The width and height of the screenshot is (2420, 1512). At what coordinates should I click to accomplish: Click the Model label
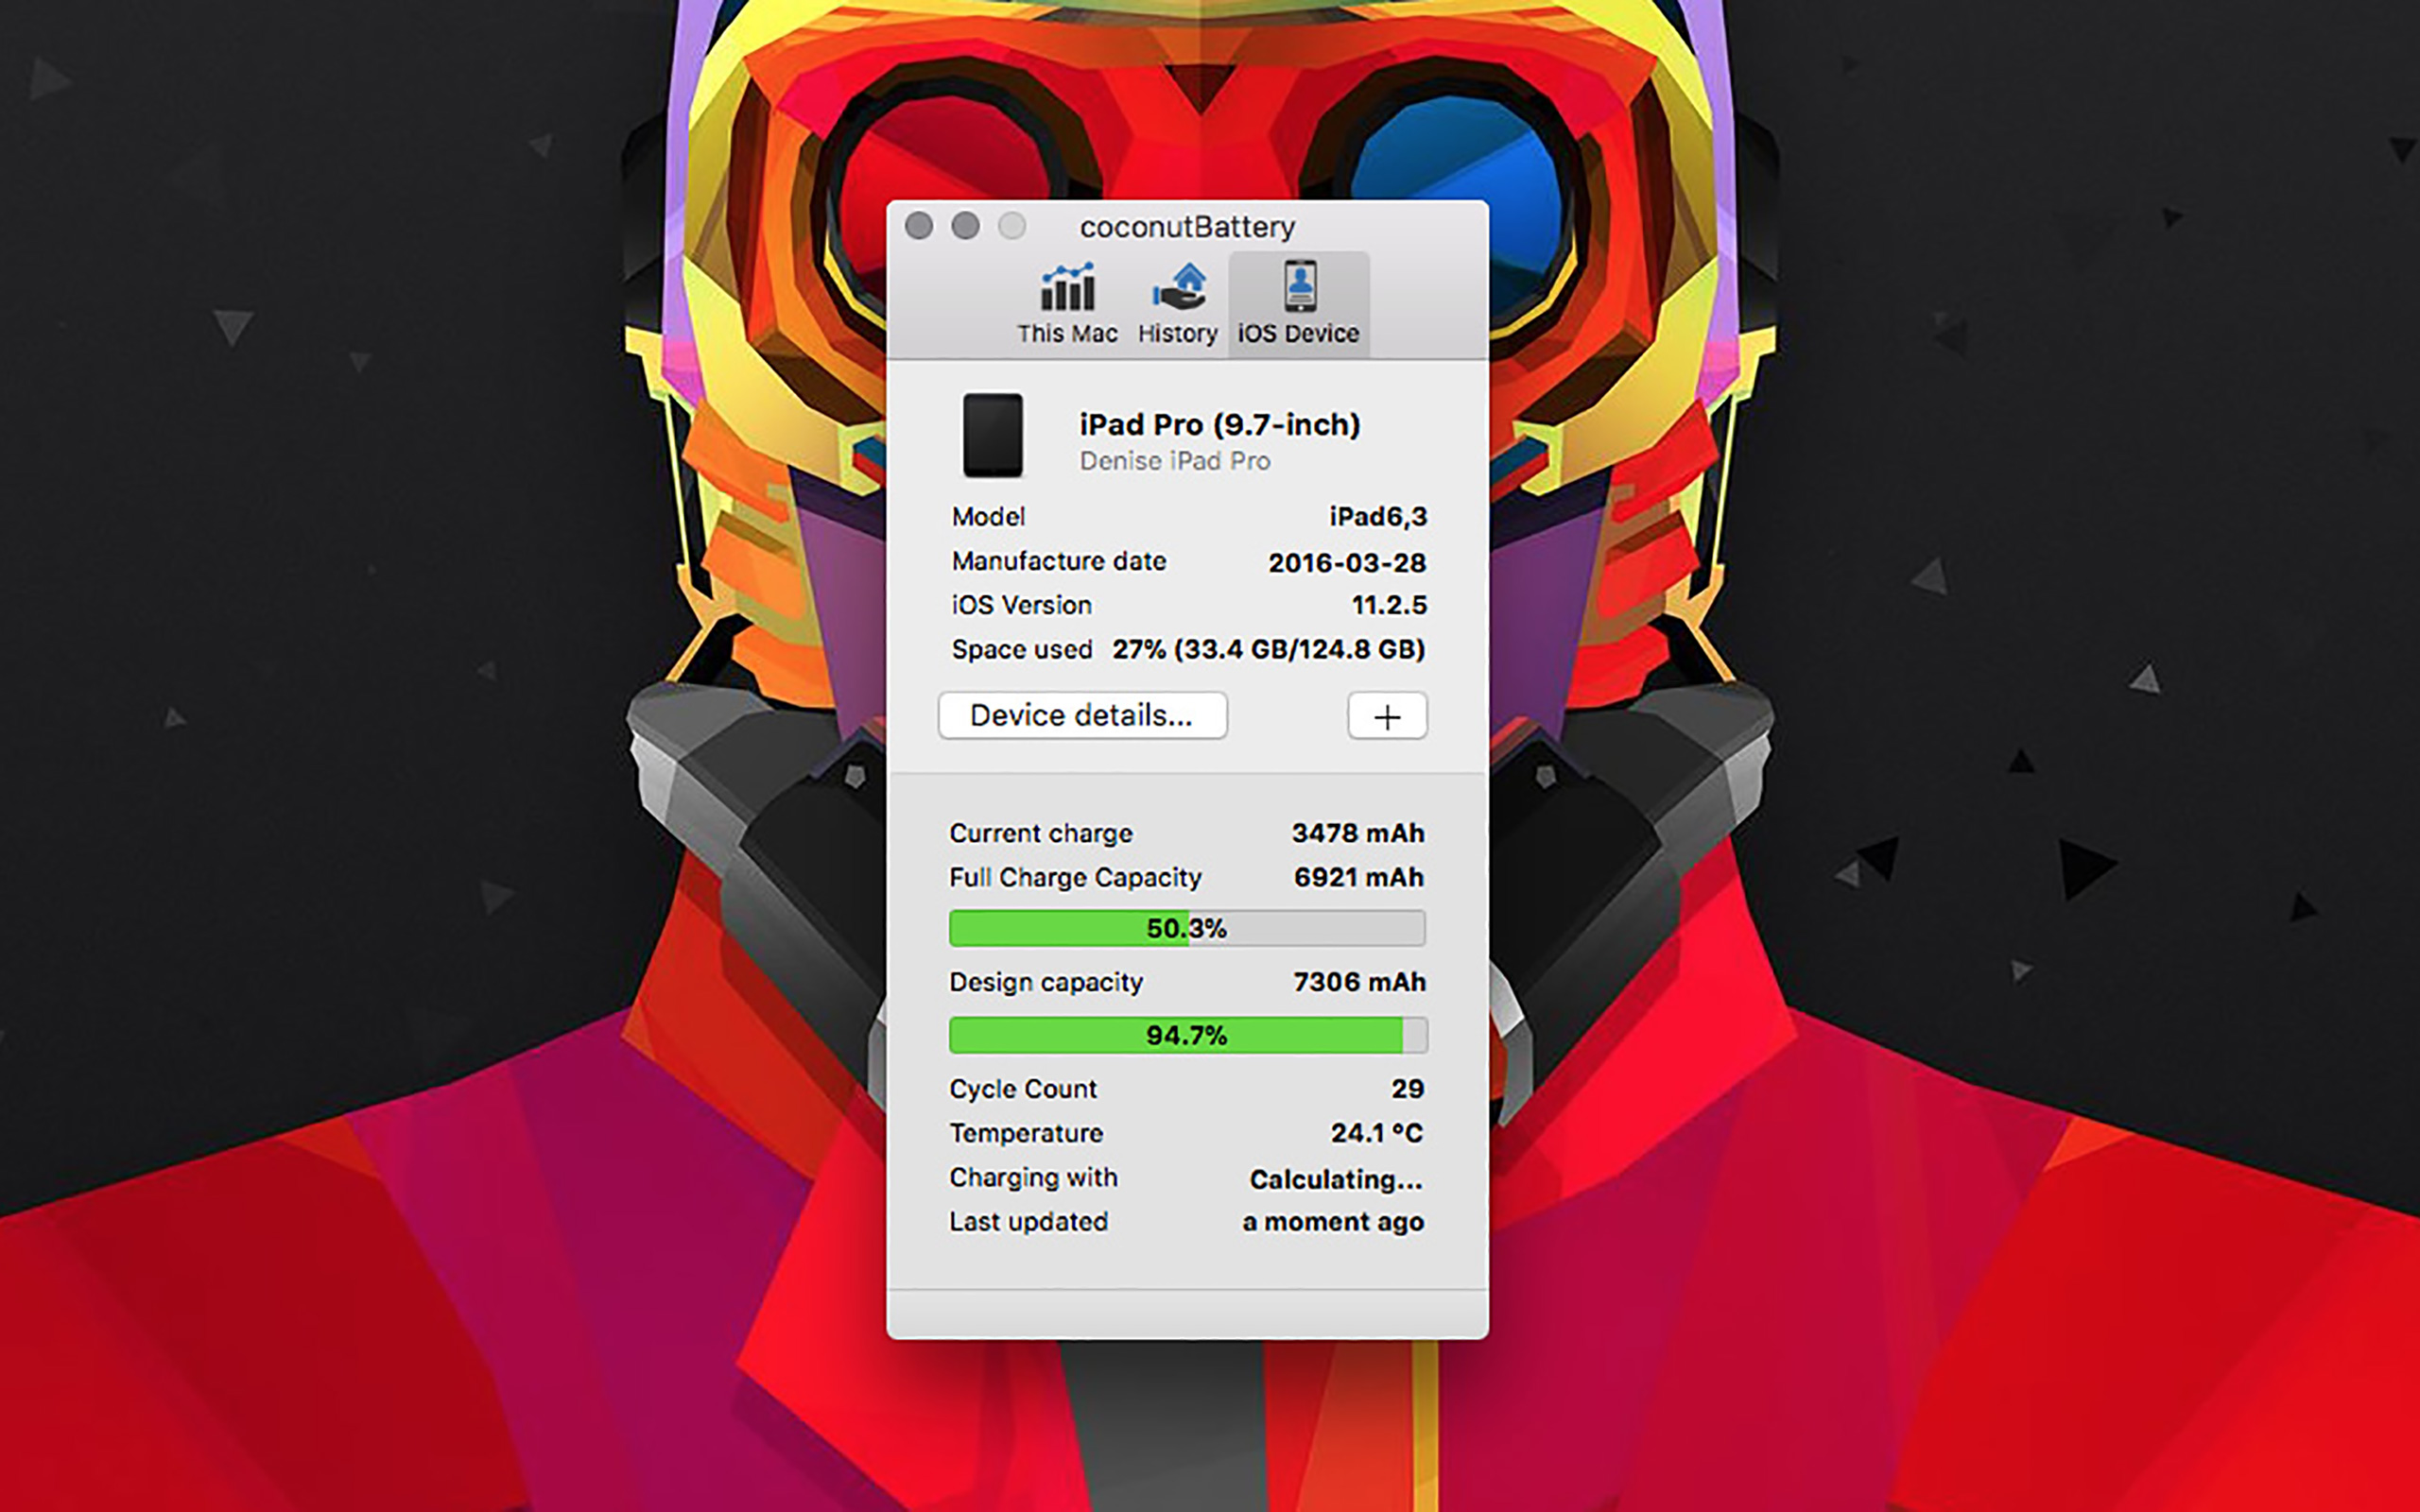click(x=988, y=517)
